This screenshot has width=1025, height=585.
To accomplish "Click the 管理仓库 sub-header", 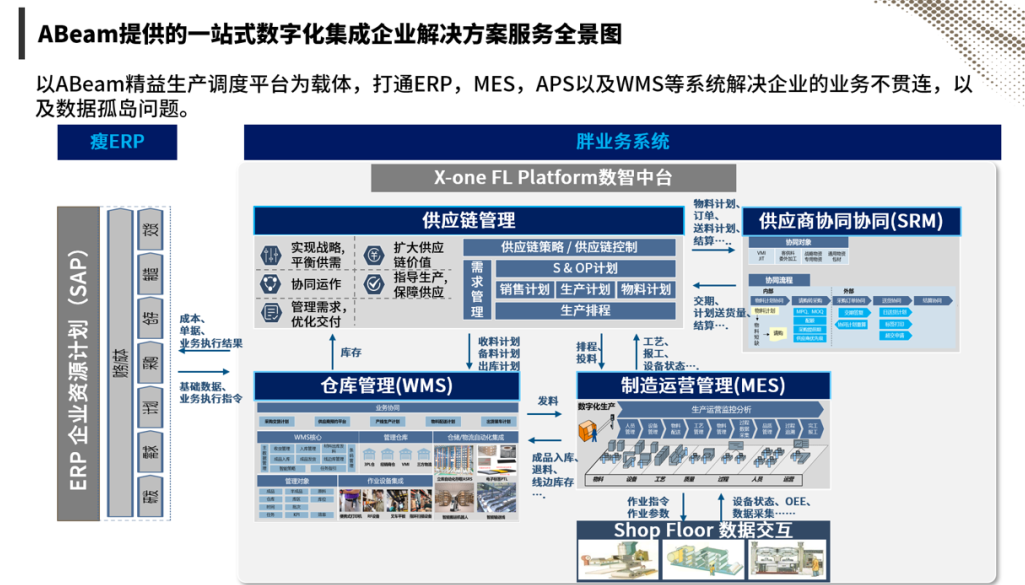I will (x=395, y=437).
